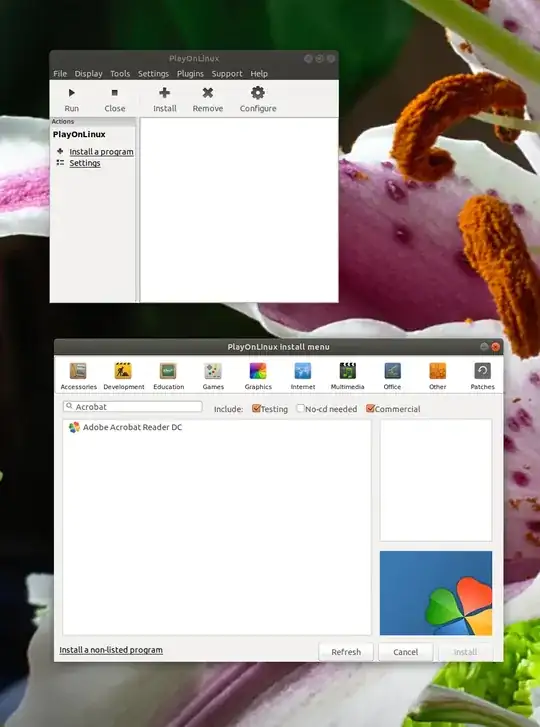The image size is (540, 727).
Task: Open the File menu
Action: pos(60,73)
